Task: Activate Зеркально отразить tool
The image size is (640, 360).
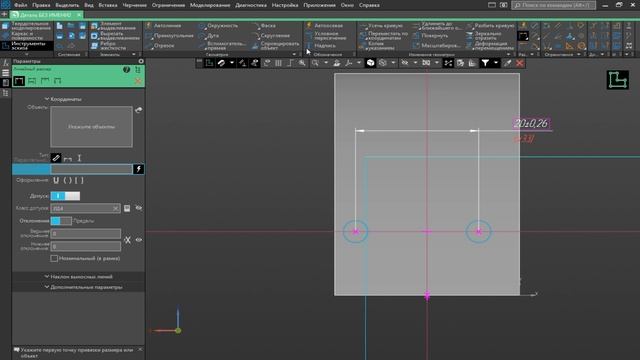Action: point(484,36)
